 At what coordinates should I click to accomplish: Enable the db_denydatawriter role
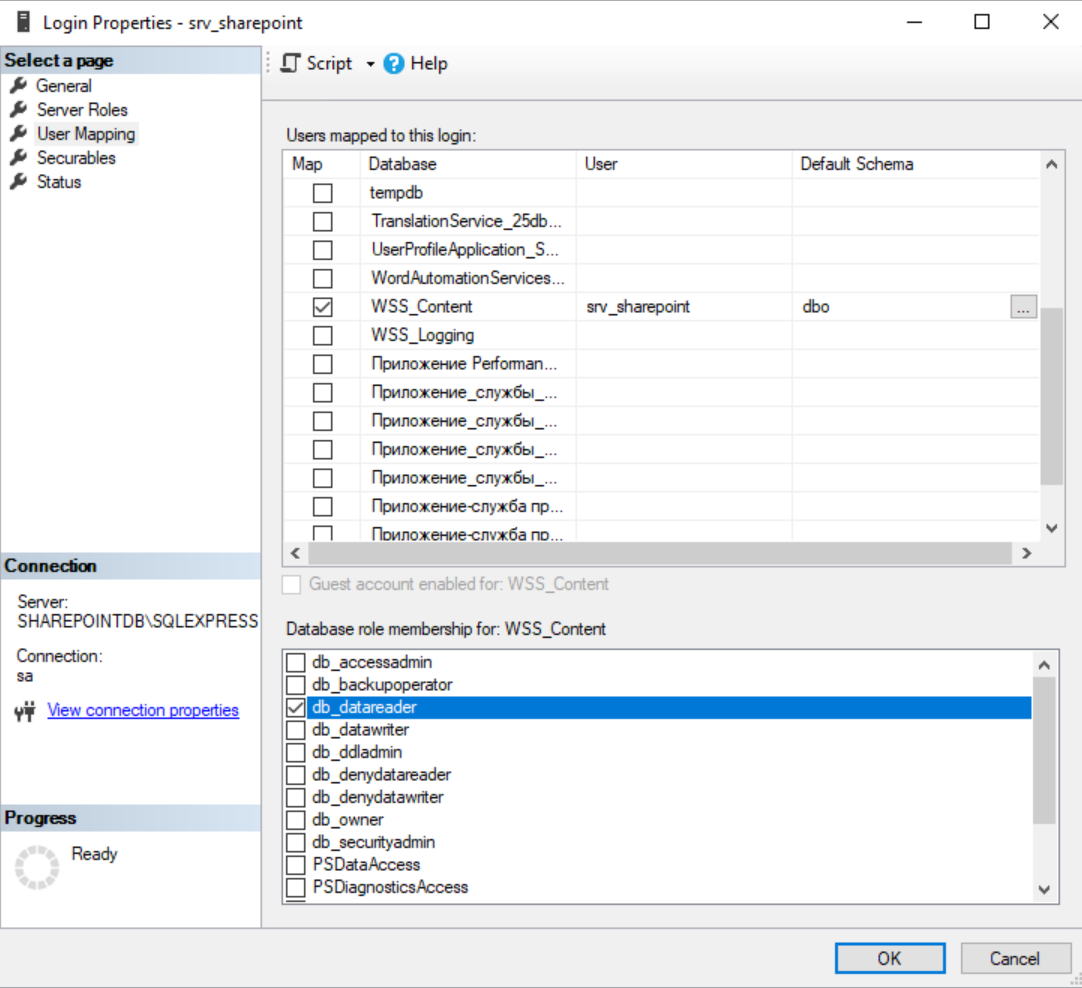(296, 798)
